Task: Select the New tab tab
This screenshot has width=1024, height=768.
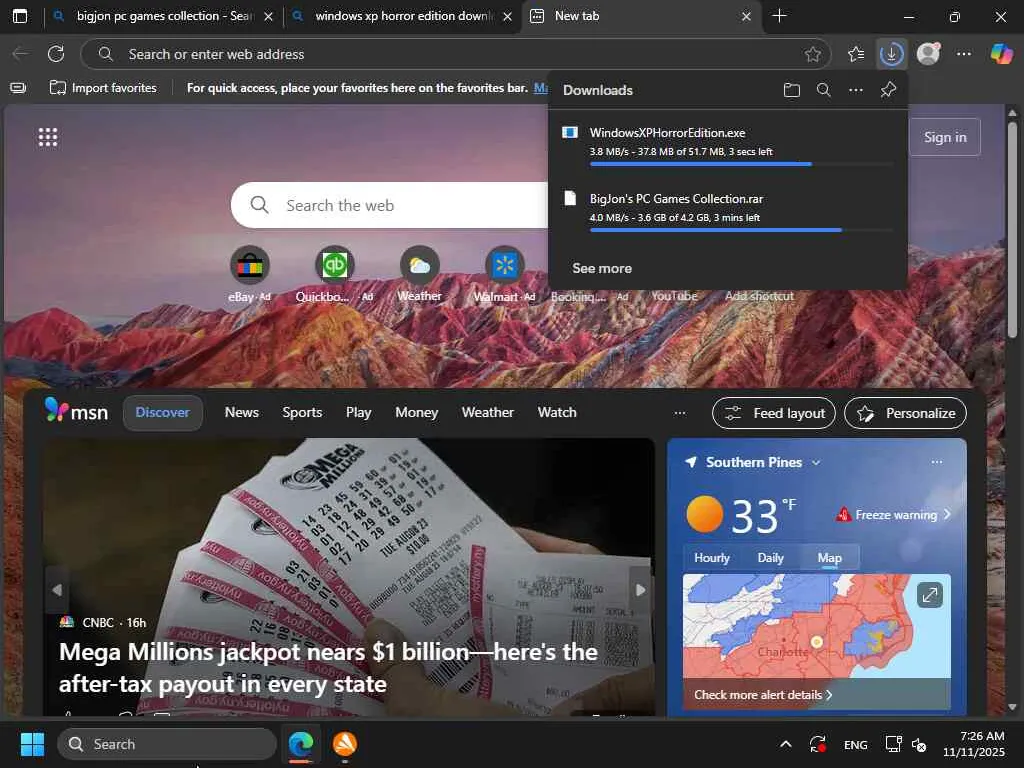Action: coord(642,16)
